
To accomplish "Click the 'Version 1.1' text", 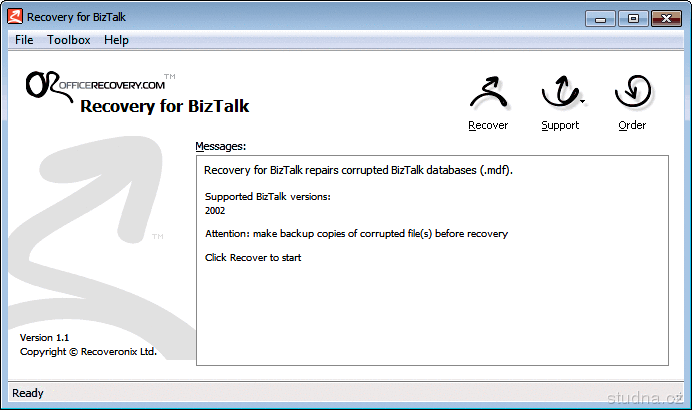I will click(x=44, y=338).
